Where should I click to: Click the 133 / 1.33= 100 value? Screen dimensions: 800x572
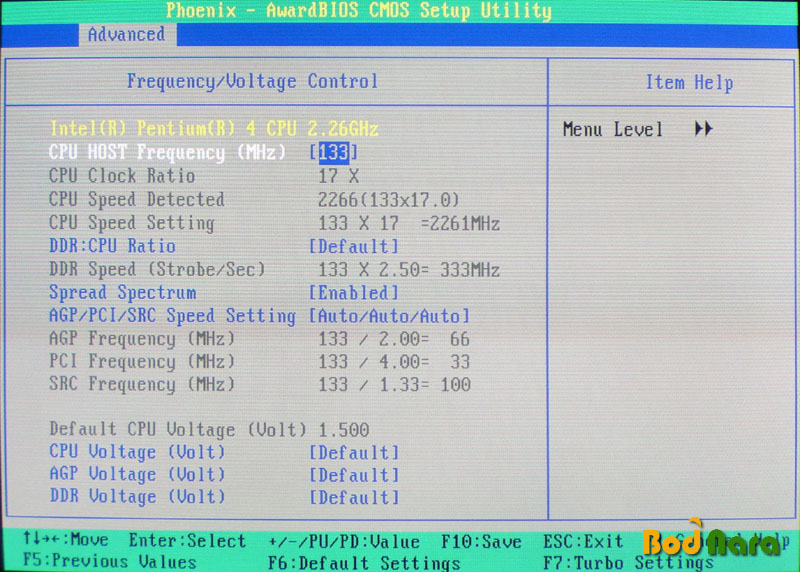(x=394, y=385)
